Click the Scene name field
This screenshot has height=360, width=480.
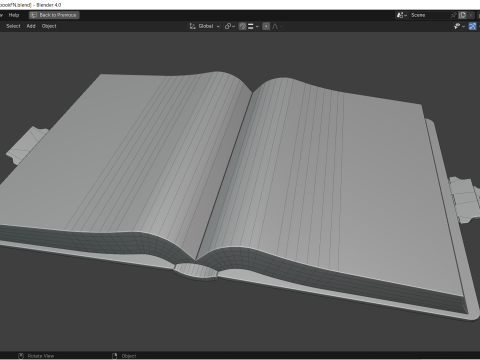click(430, 15)
